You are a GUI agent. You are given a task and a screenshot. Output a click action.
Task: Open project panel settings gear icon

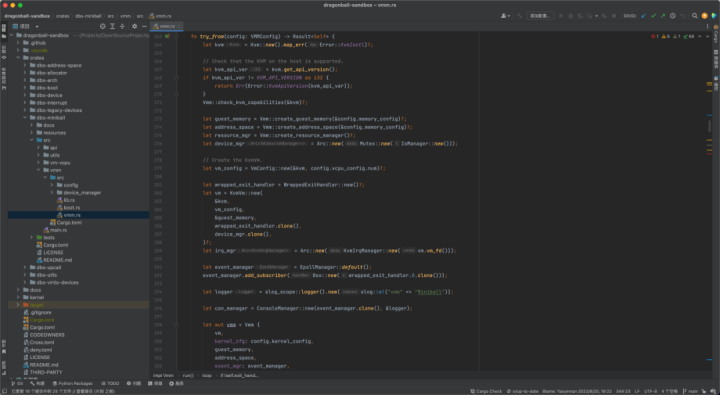pos(134,26)
